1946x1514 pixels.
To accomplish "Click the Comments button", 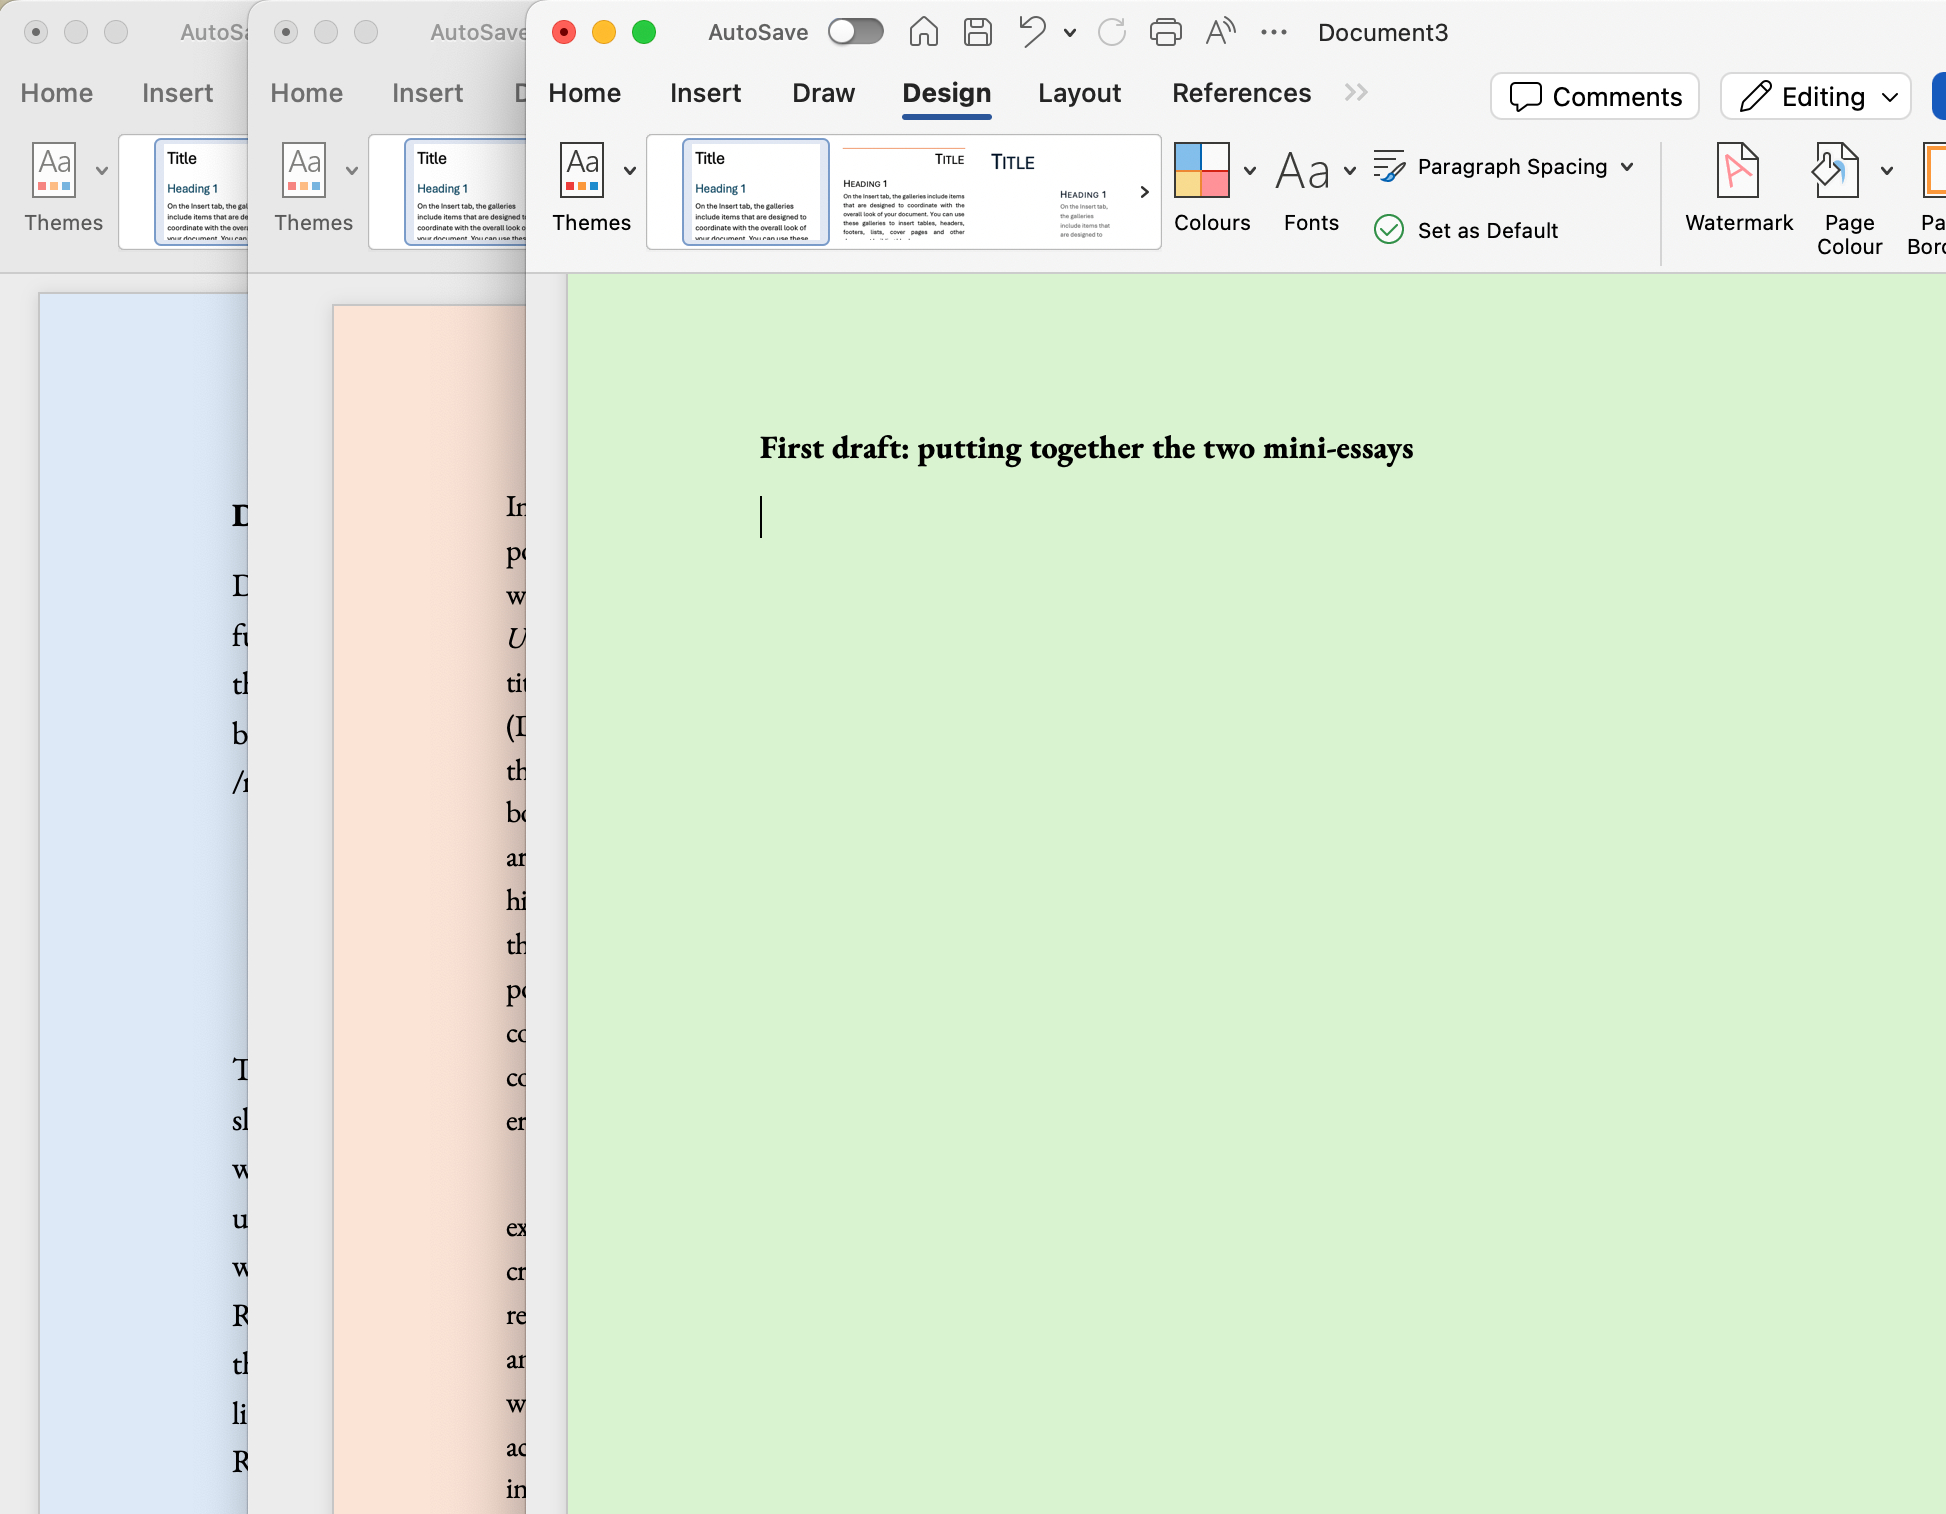I will click(1595, 97).
